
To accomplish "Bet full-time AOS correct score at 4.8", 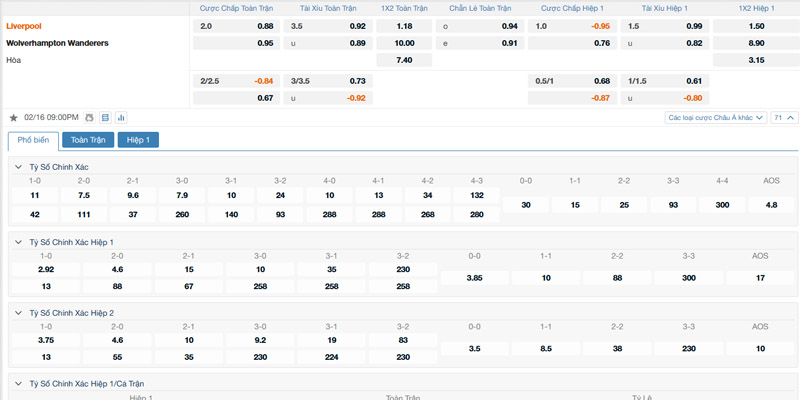I will (771, 205).
